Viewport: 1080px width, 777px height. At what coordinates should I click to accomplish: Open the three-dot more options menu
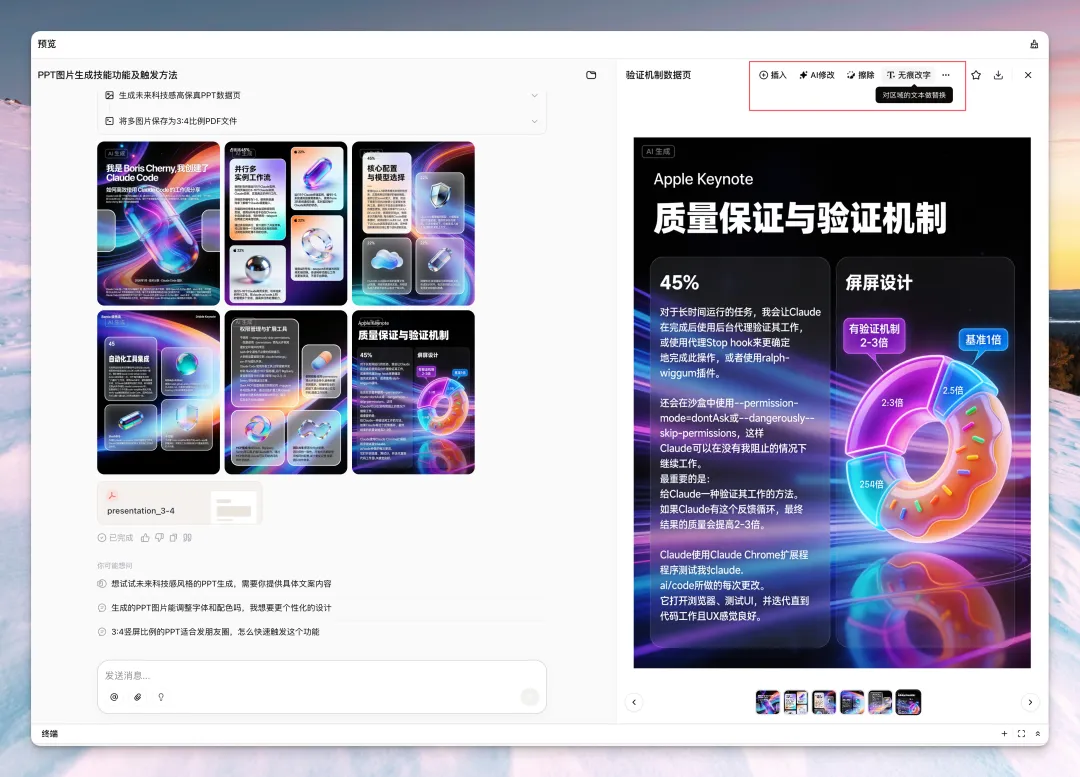pyautogui.click(x=946, y=75)
